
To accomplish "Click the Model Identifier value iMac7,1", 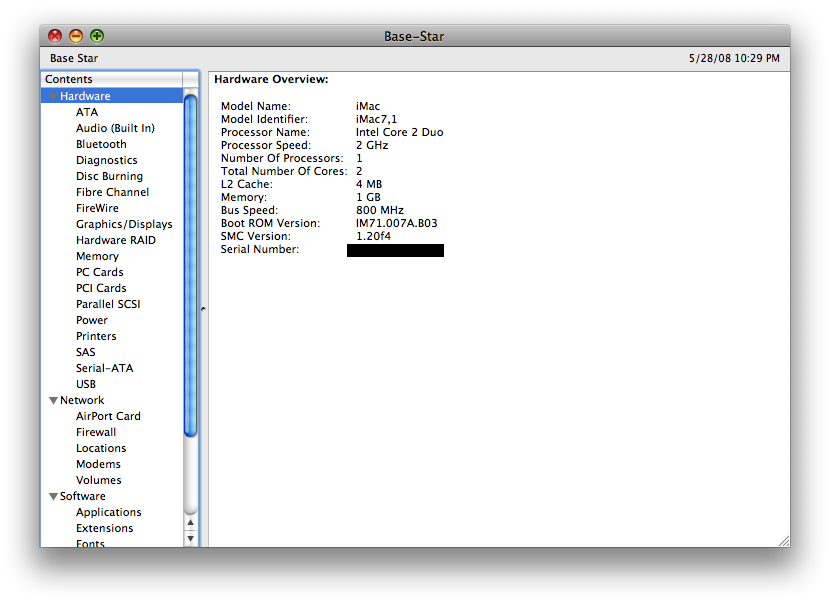I will (x=376, y=119).
